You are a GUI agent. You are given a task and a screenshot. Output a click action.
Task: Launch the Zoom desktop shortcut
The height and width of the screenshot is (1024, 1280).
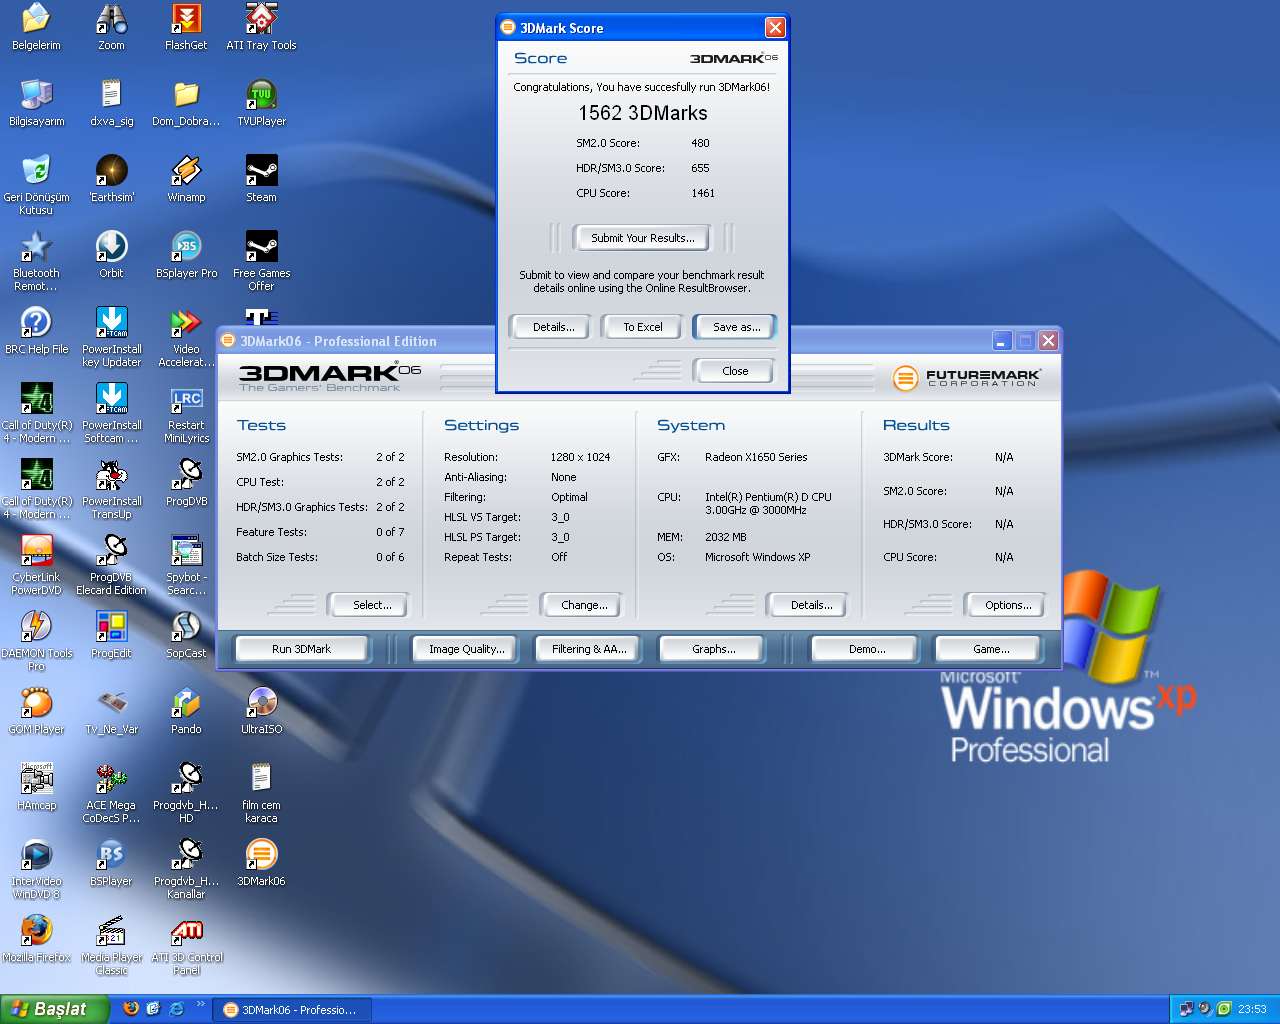tap(111, 27)
